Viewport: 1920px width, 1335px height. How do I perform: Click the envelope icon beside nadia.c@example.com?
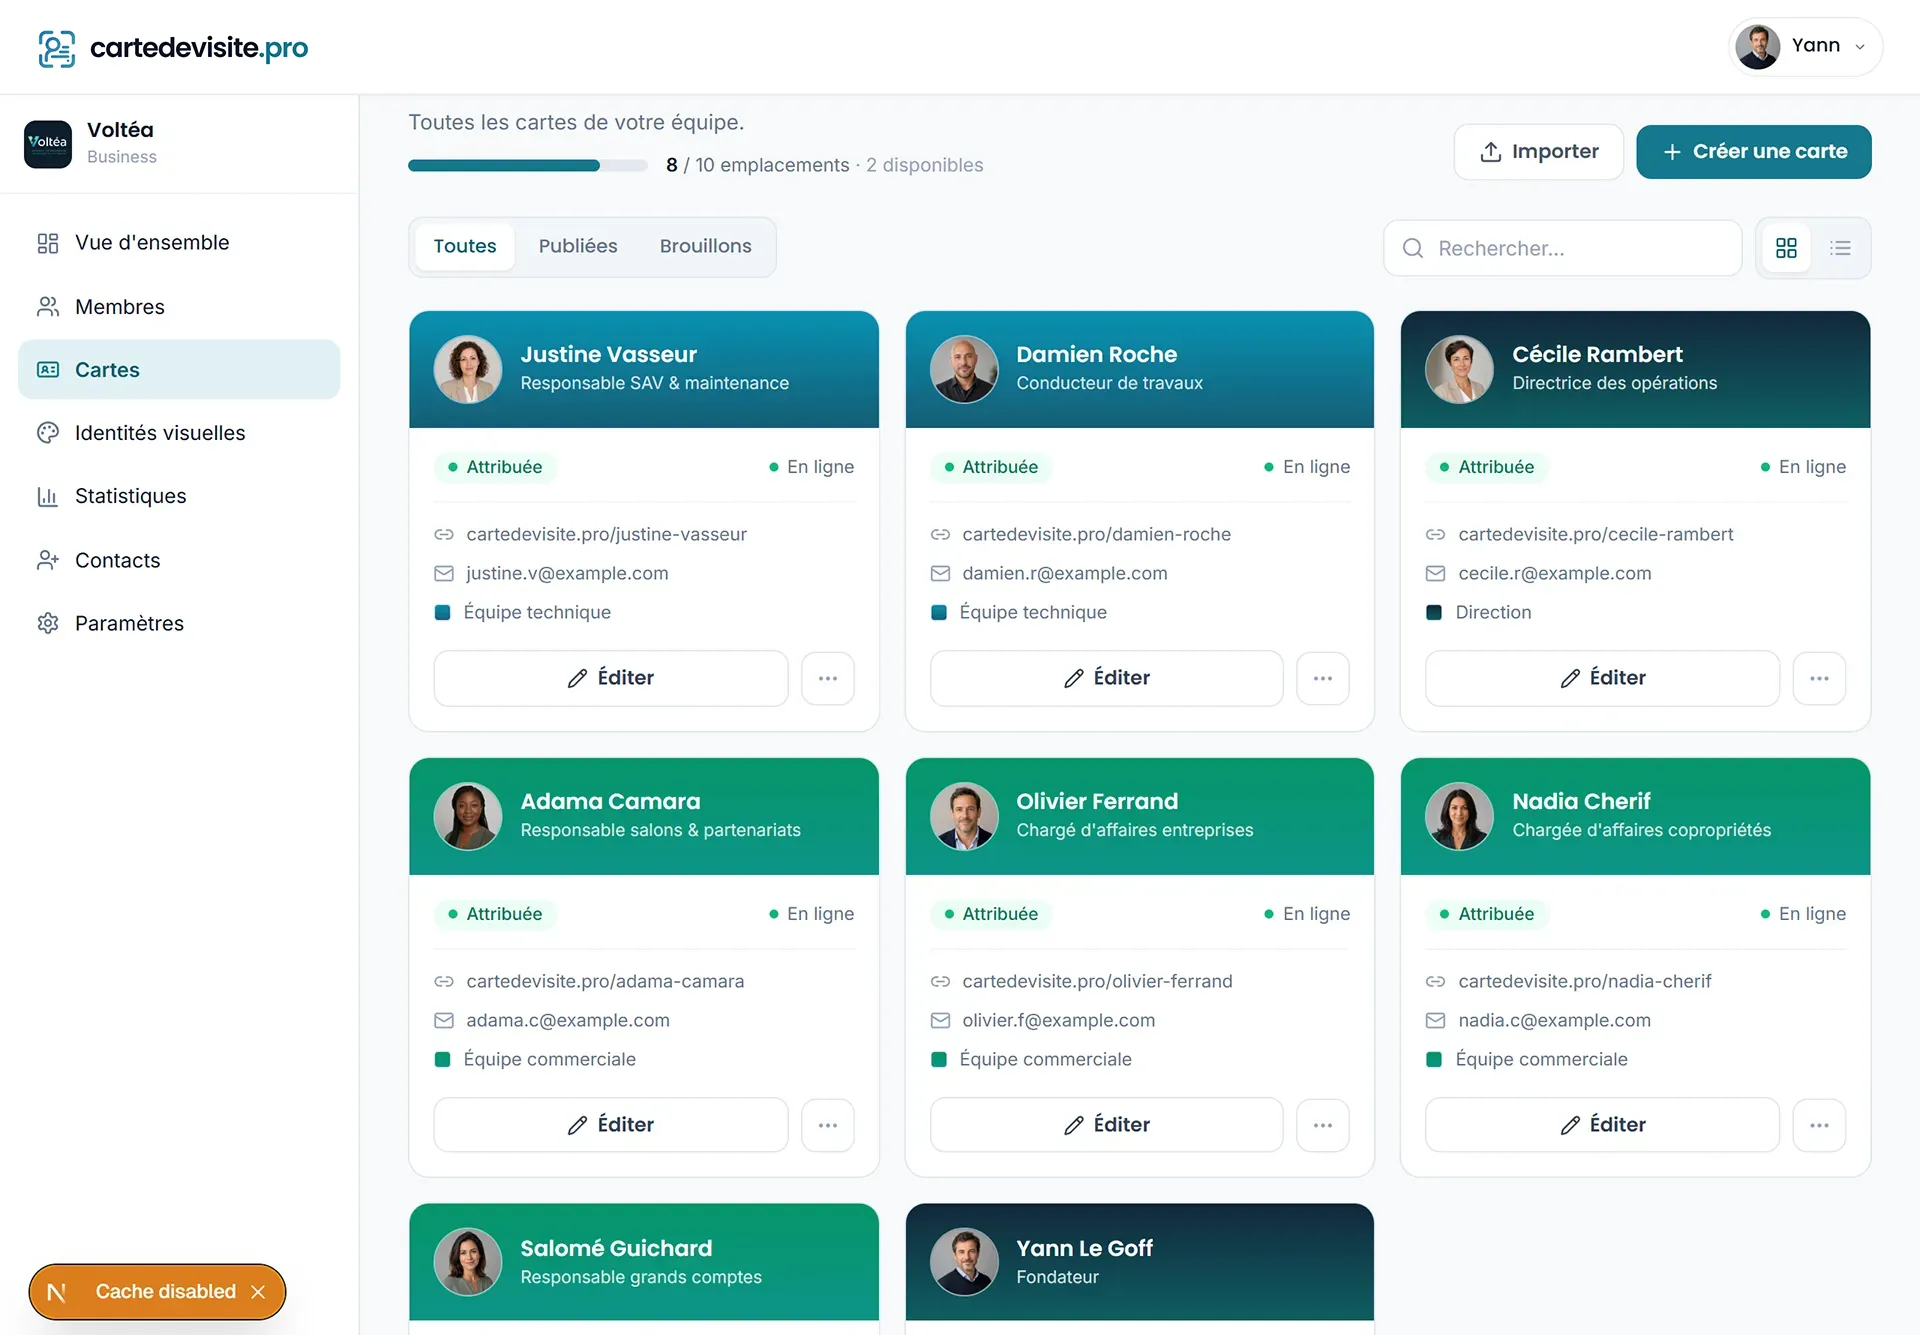coord(1435,1021)
